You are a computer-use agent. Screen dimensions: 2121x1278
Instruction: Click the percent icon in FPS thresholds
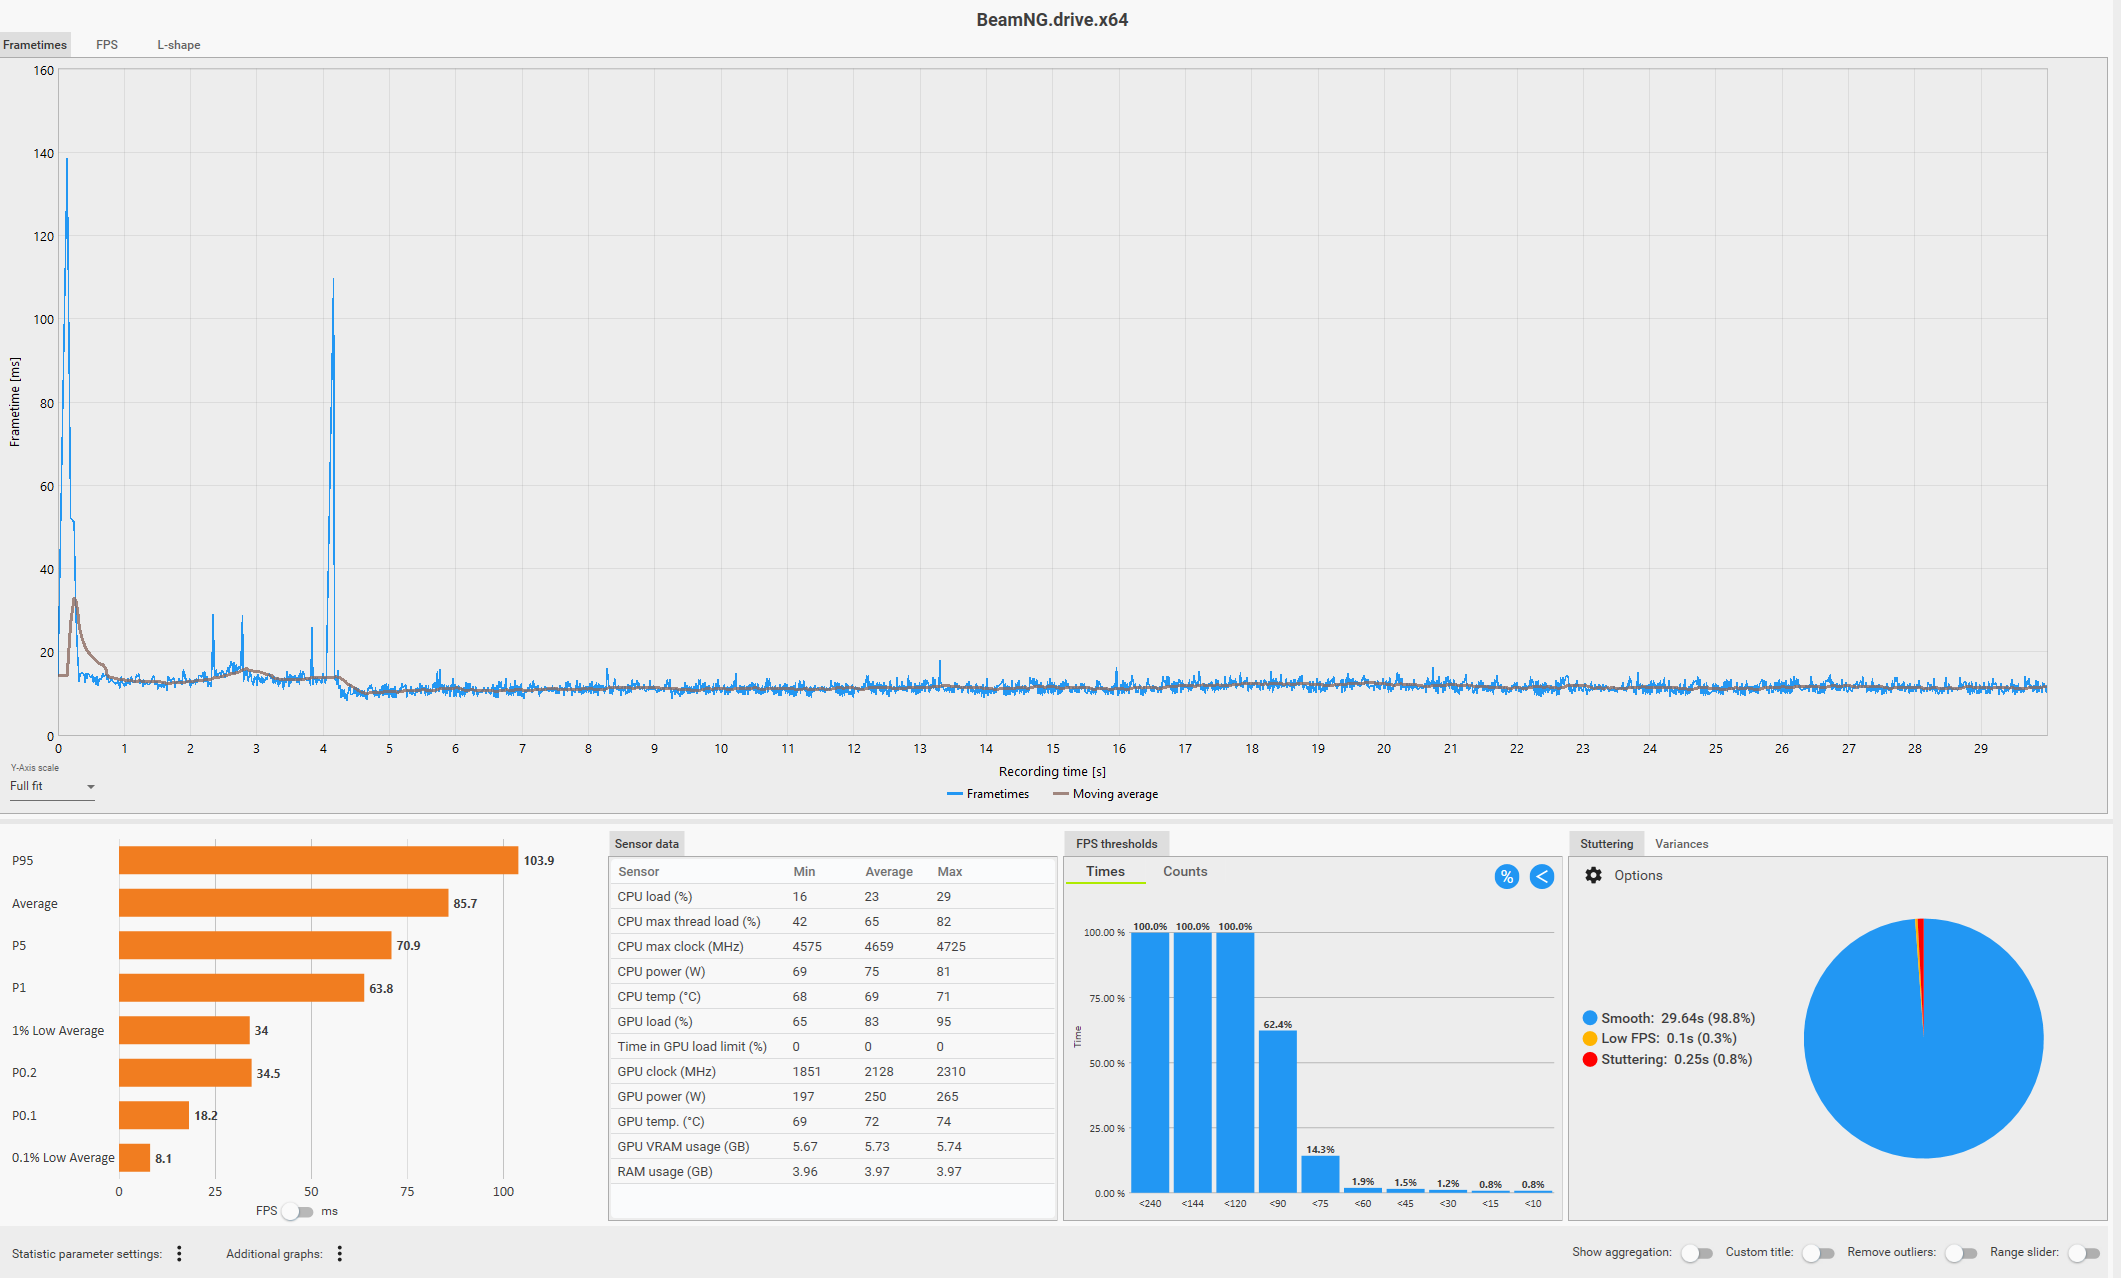[x=1506, y=877]
